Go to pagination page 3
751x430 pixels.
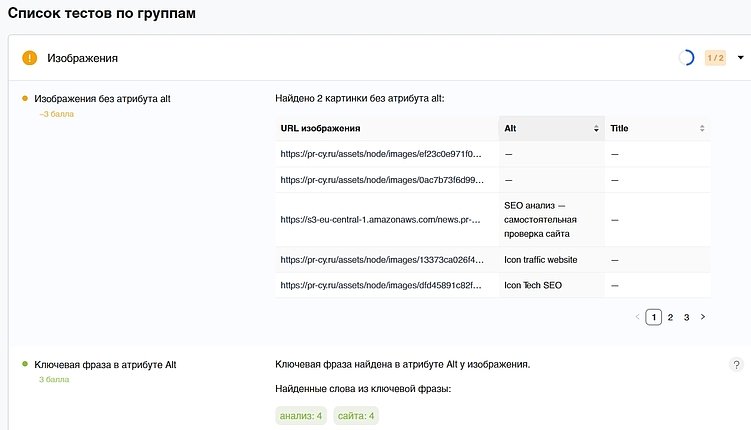point(686,317)
